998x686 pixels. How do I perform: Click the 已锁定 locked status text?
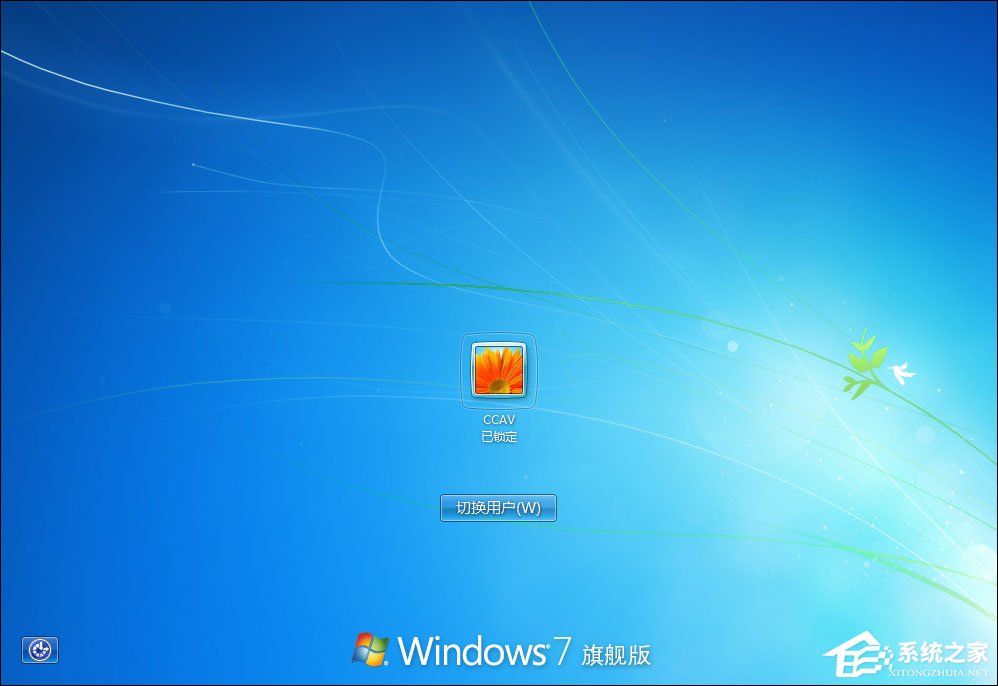point(501,434)
